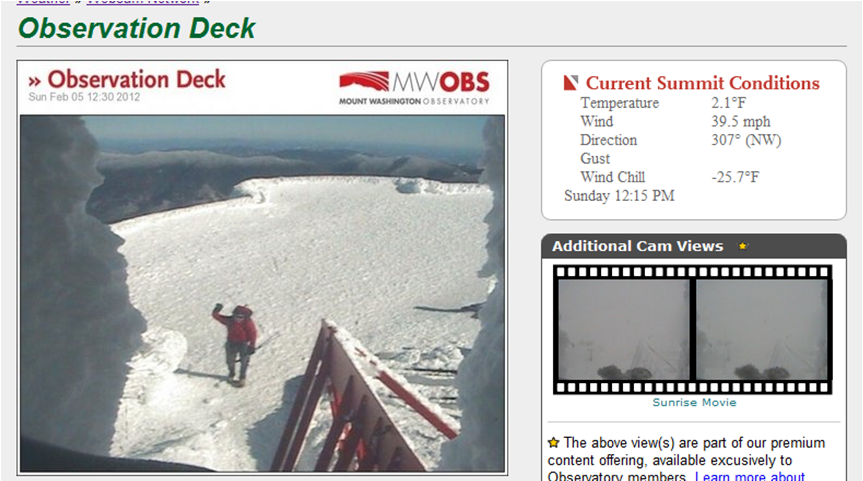Select the 2.1°F temperature reading
Image resolution: width=863 pixels, height=481 pixels.
[x=728, y=103]
